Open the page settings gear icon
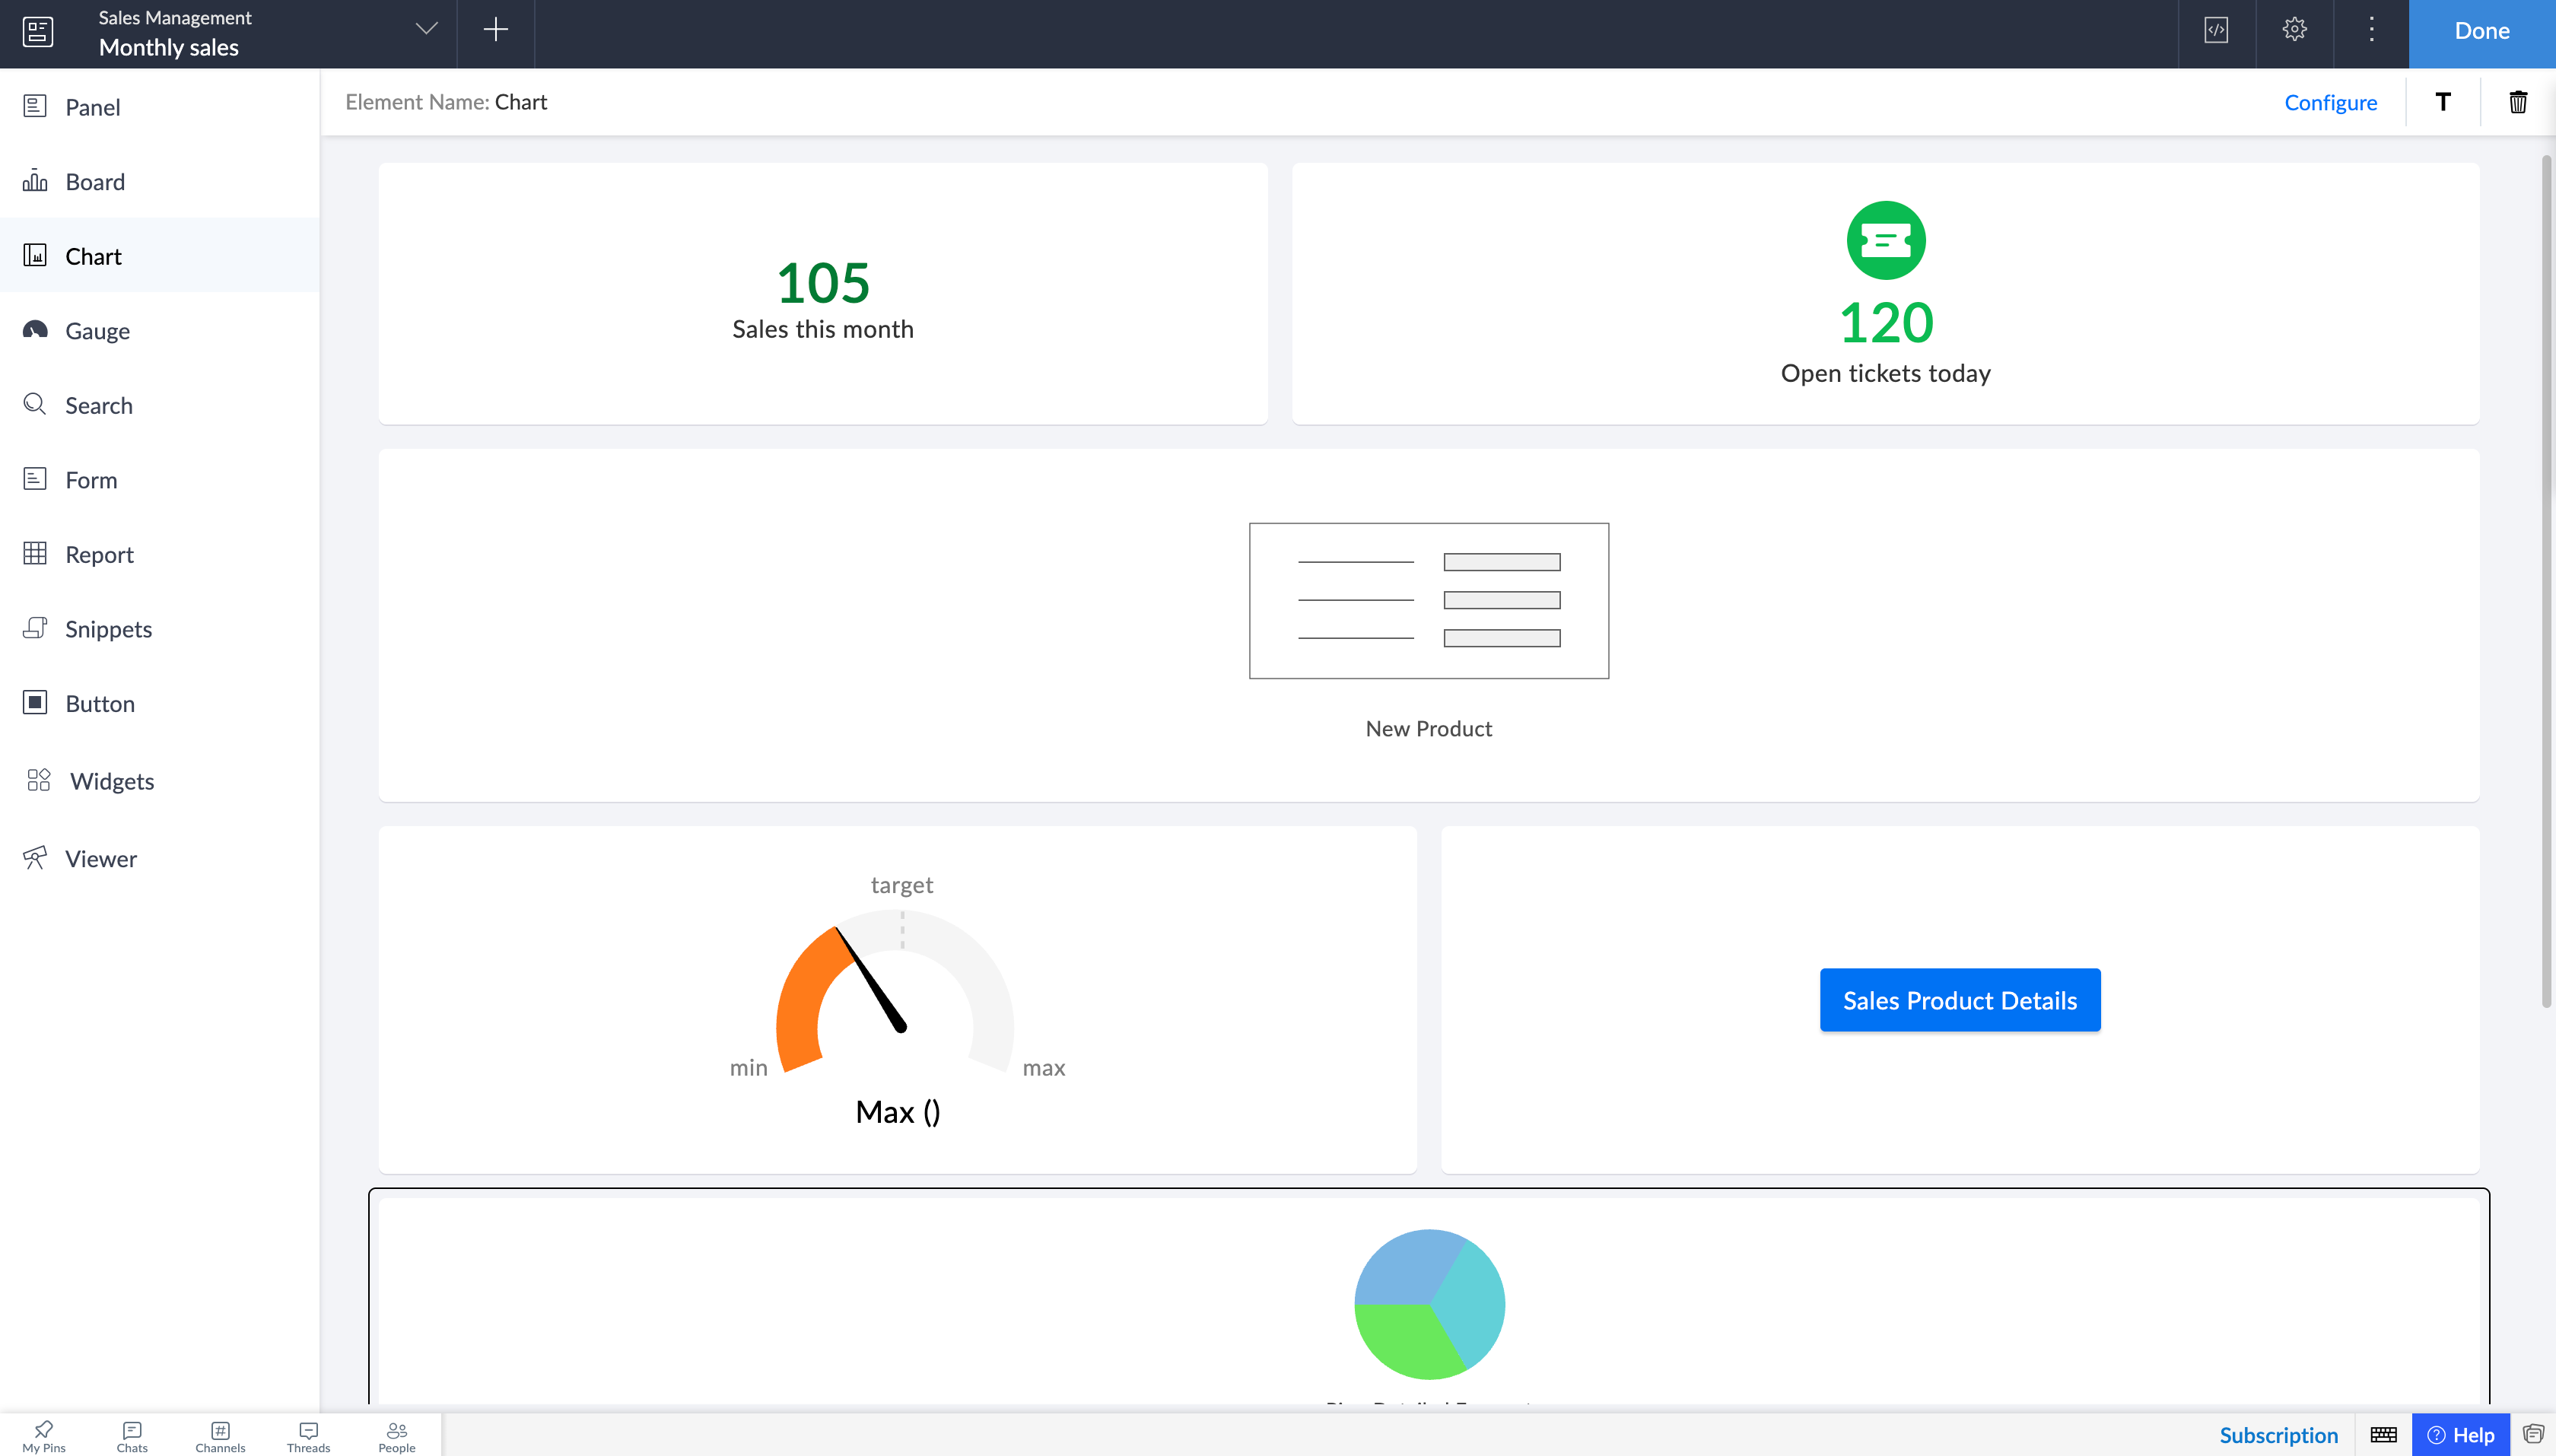 (2294, 30)
